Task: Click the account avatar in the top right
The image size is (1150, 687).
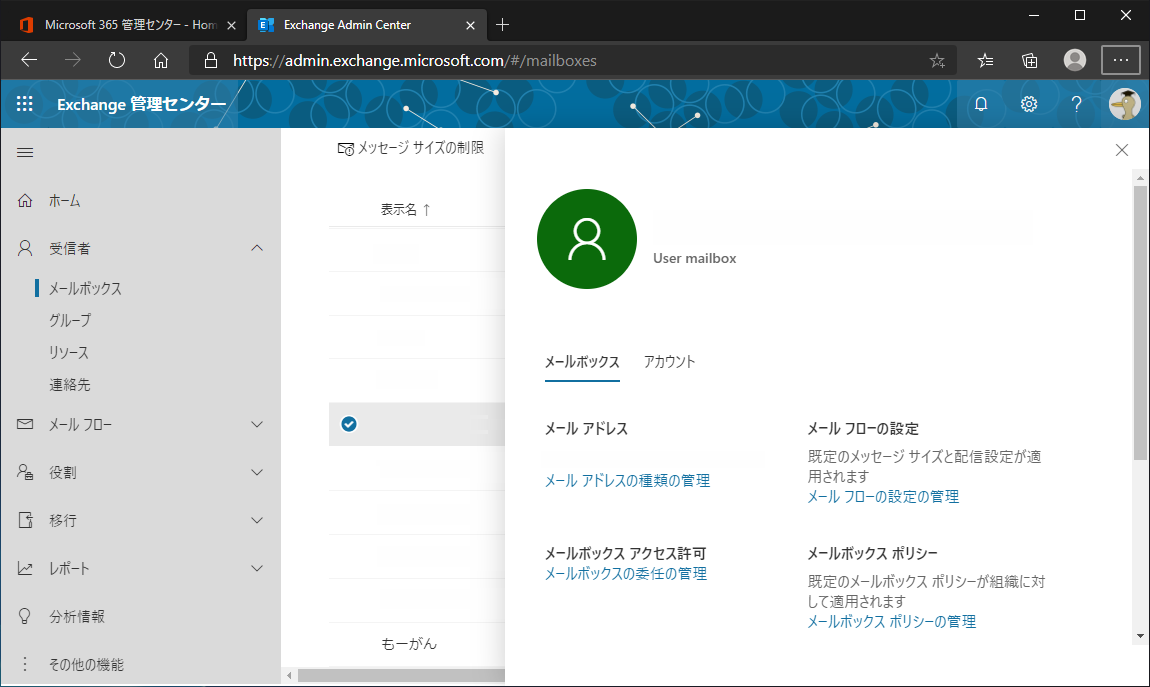Action: coord(1125,104)
